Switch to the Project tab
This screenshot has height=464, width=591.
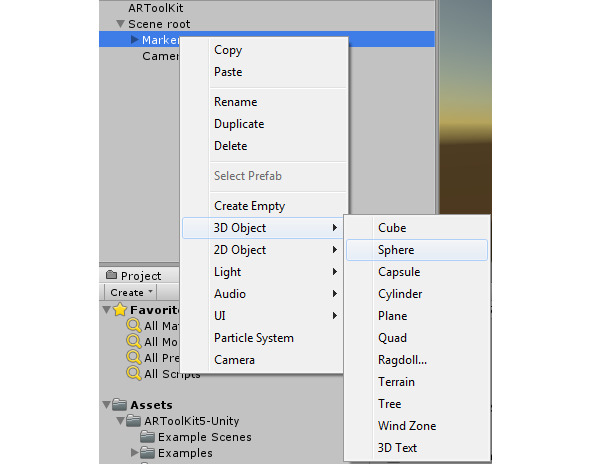134,276
